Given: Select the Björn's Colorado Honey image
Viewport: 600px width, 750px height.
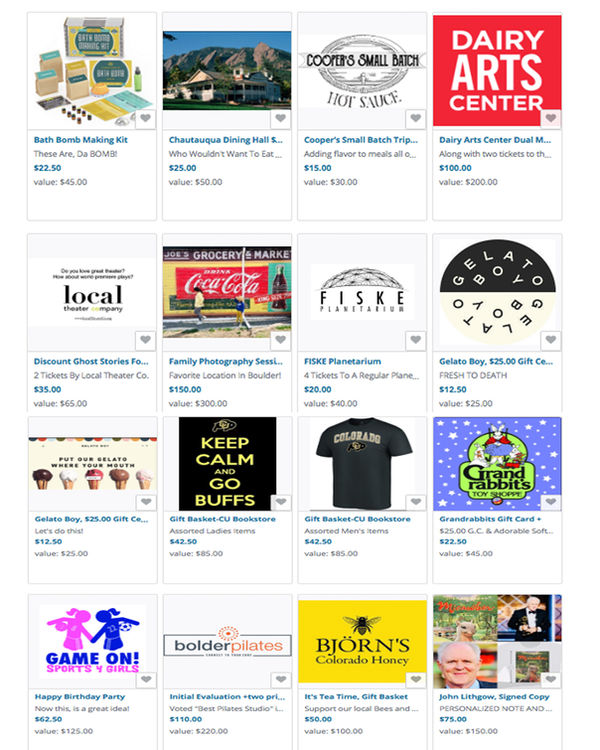Looking at the screenshot, I should (x=362, y=641).
